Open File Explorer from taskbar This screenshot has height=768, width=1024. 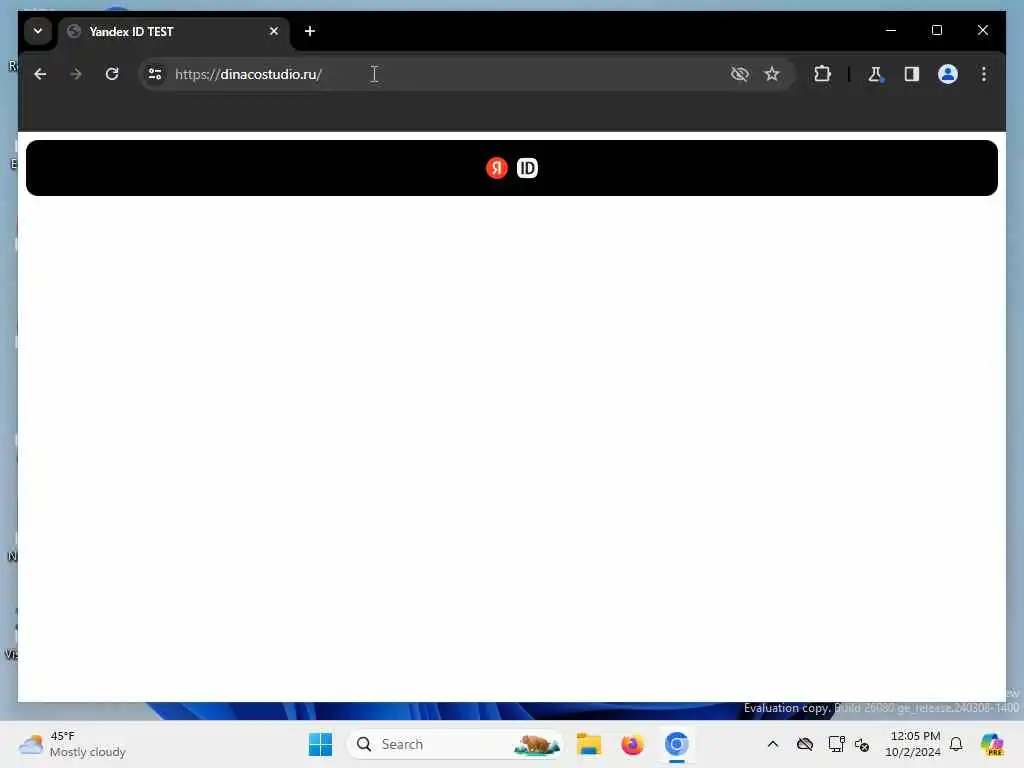tap(588, 744)
